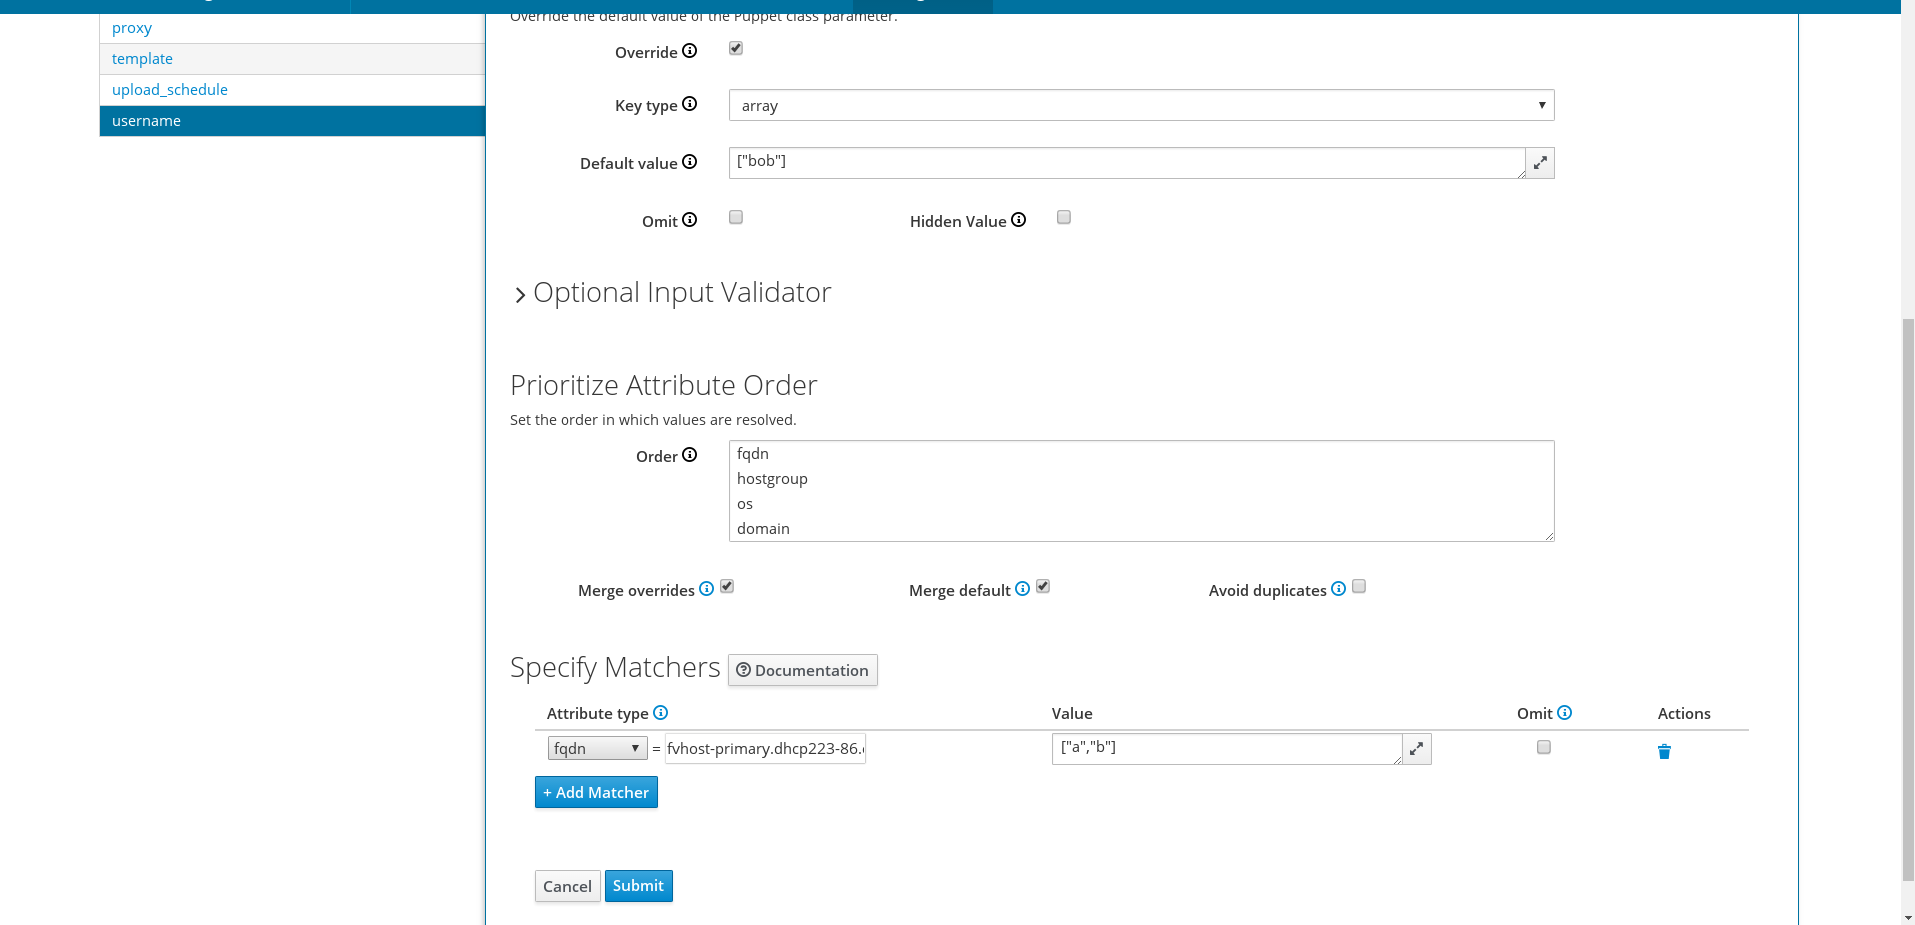Select the upload_schedule parameter in the sidebar
1915x925 pixels.
170,90
